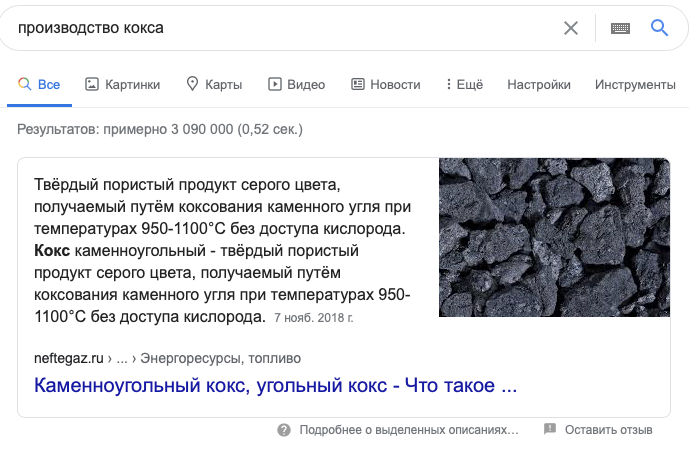Expand the Ещё more options menu
The image size is (689, 469).
point(464,84)
